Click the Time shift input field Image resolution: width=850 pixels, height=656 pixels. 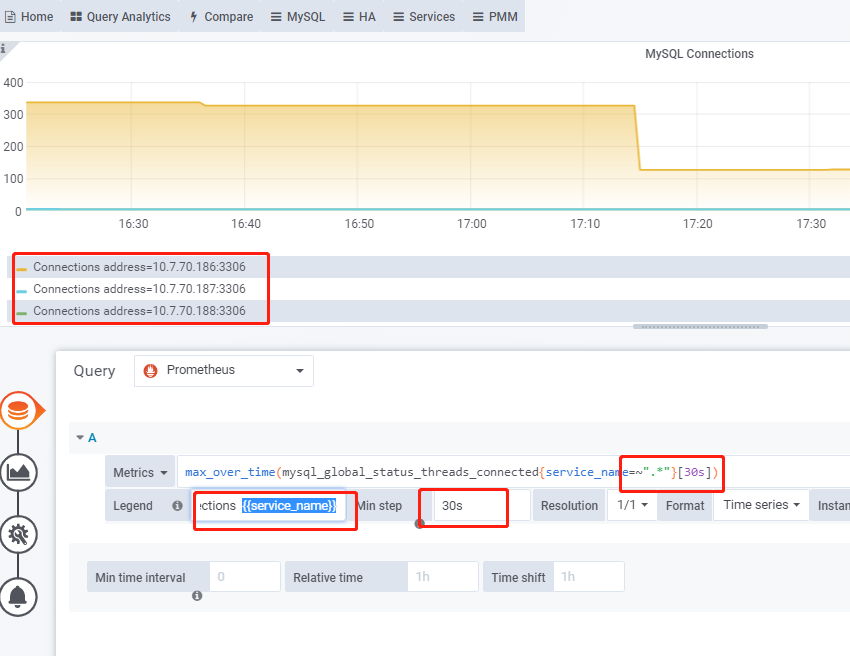coord(589,577)
